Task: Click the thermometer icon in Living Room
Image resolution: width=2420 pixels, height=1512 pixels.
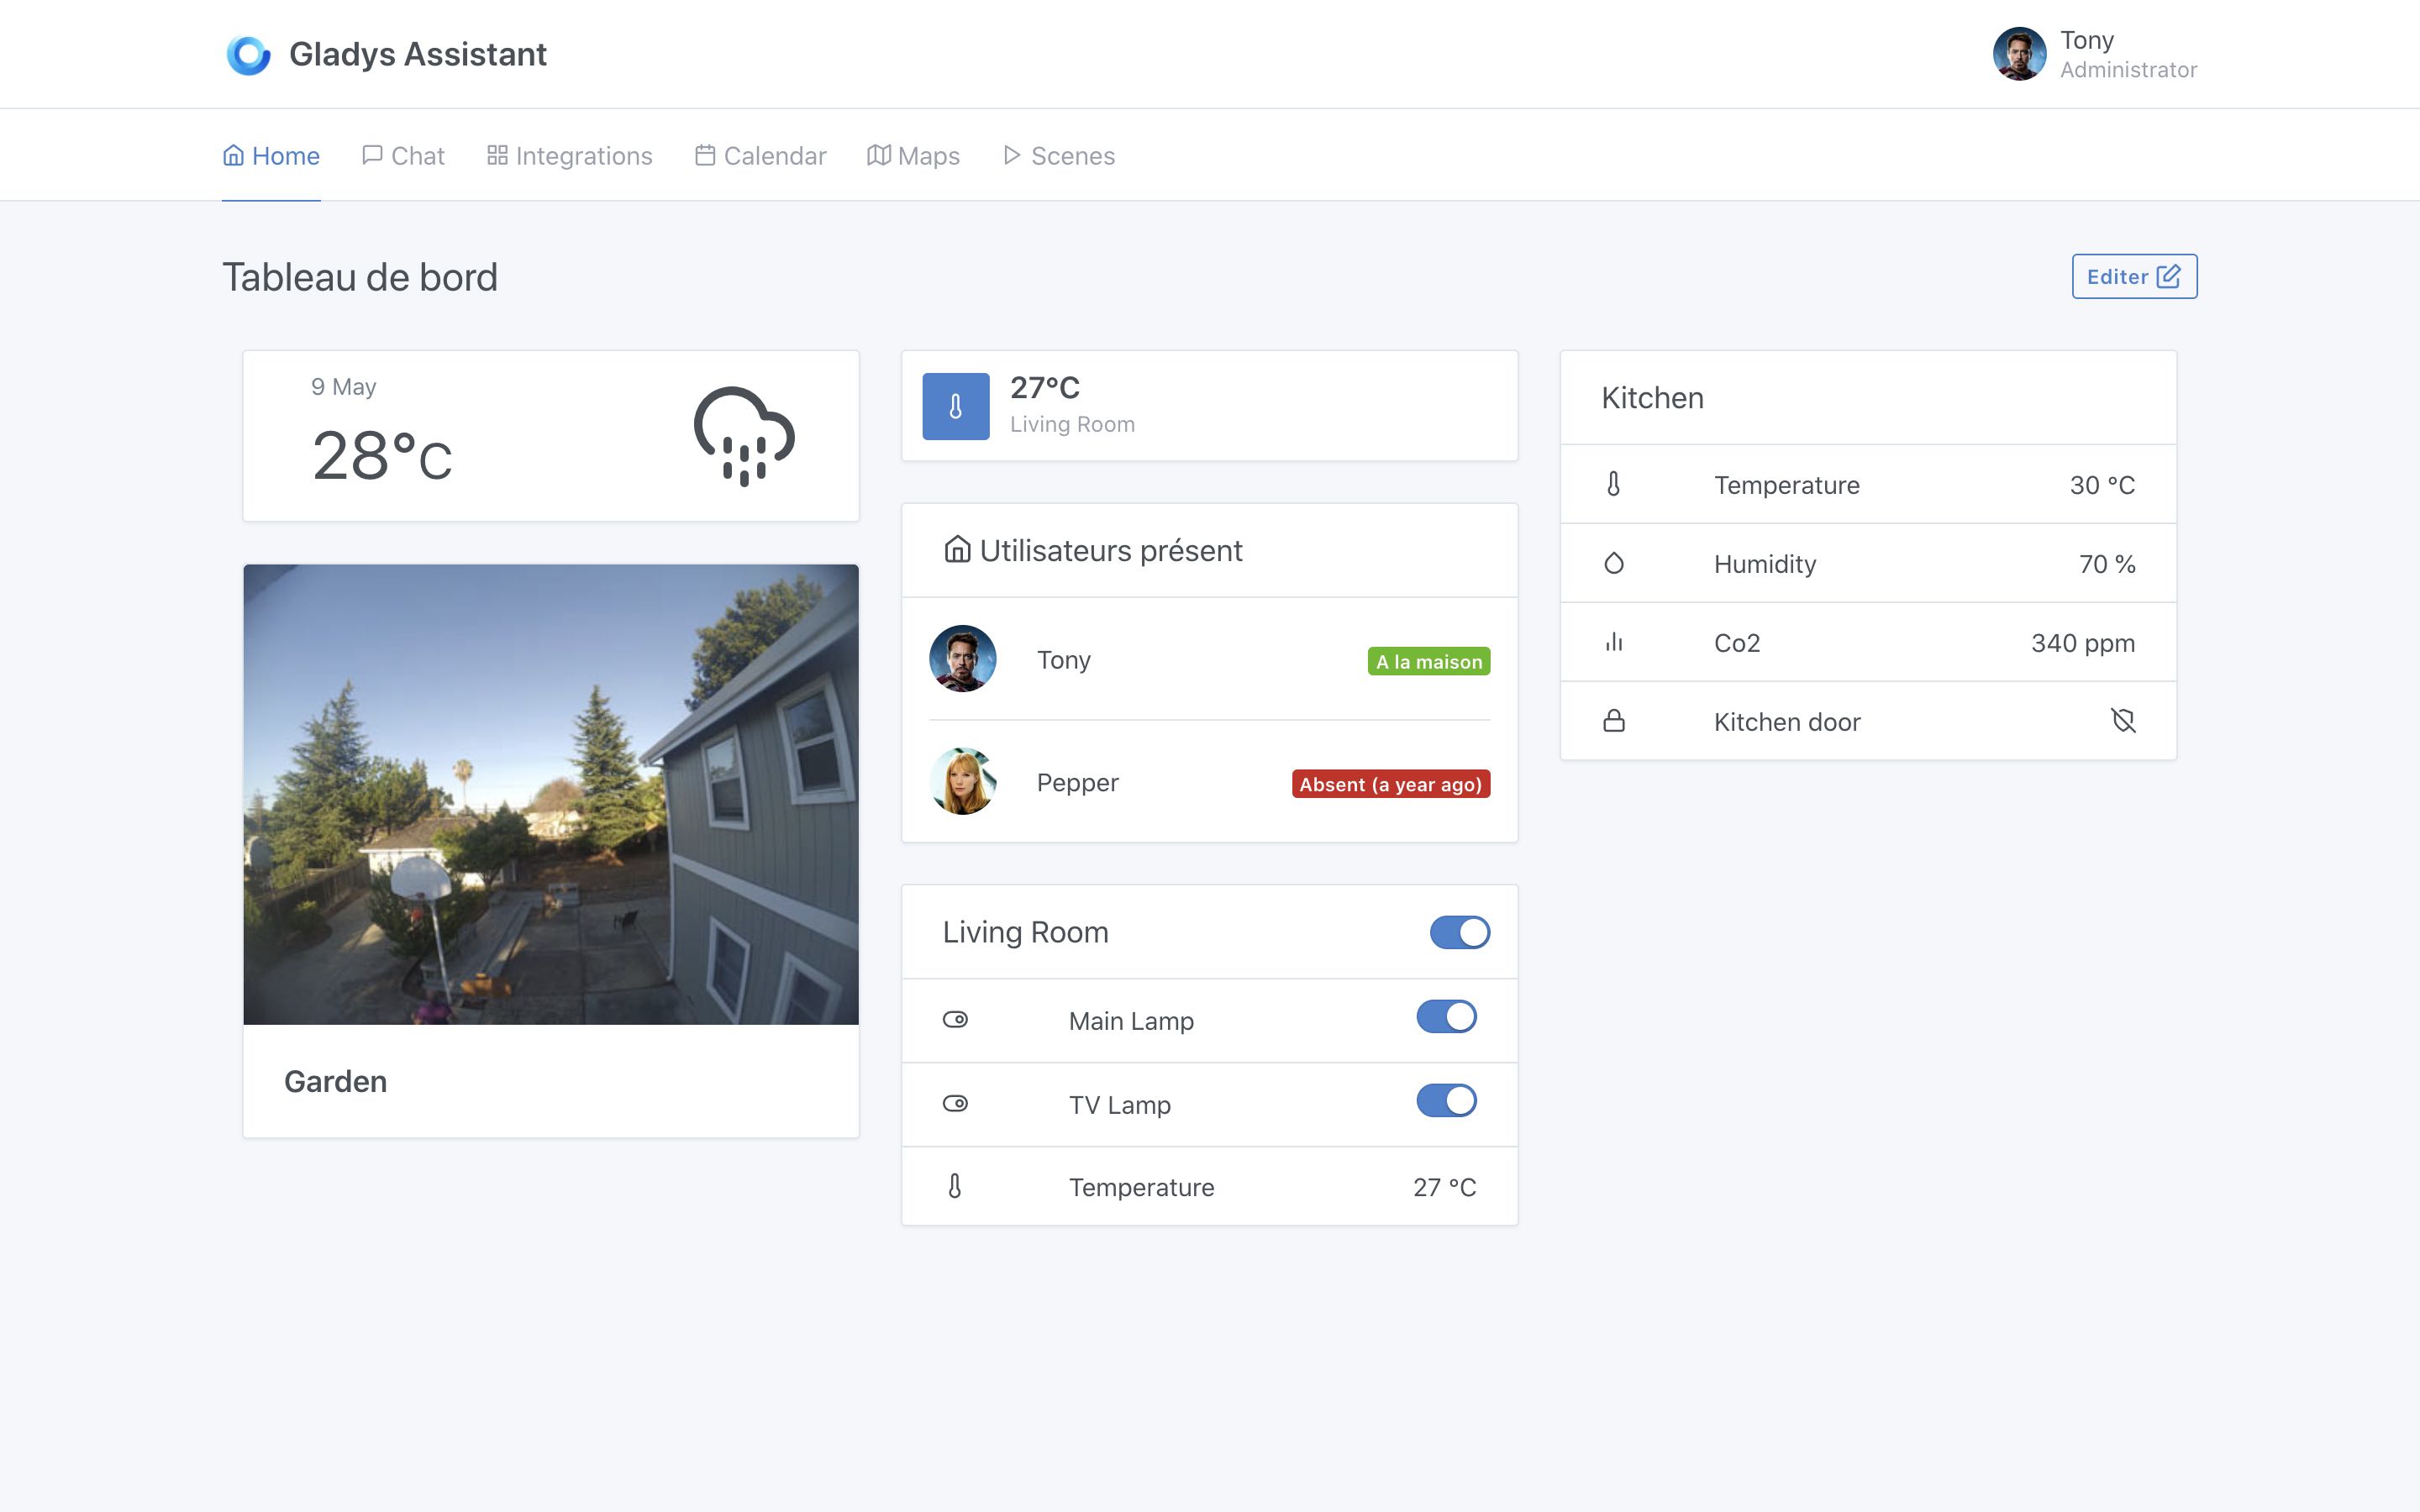Action: pyautogui.click(x=953, y=1188)
